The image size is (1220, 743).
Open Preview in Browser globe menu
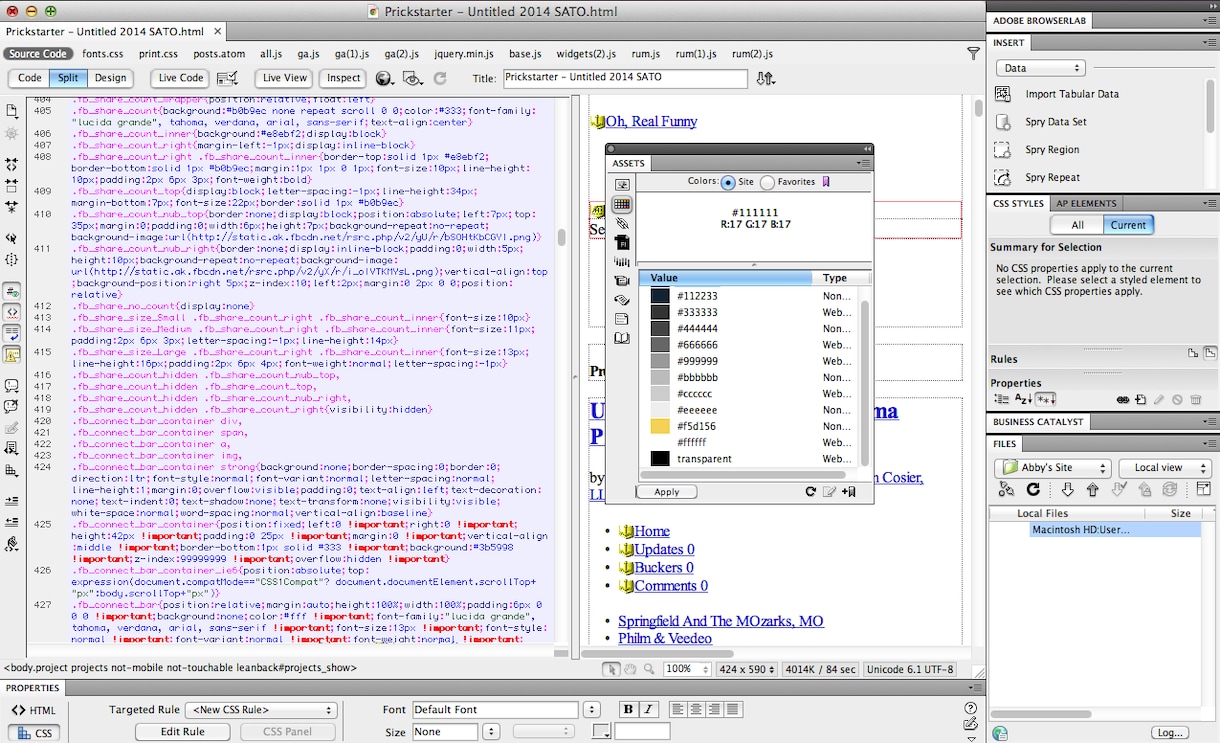coord(384,78)
